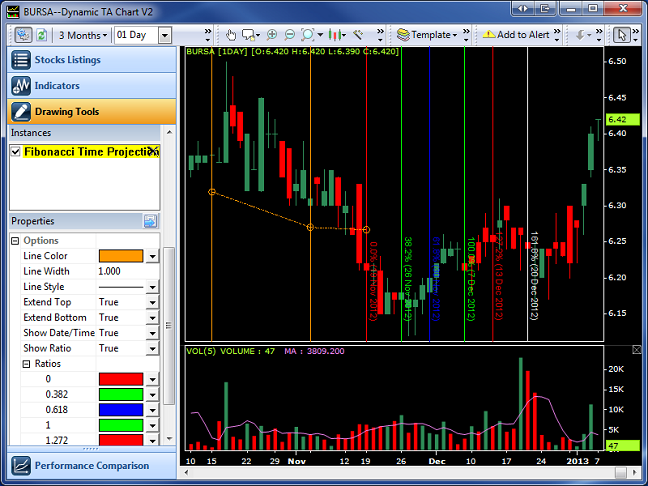Expand overflow chevron after 01 Day
Viewport: 648px width, 486px height.
coord(208,35)
